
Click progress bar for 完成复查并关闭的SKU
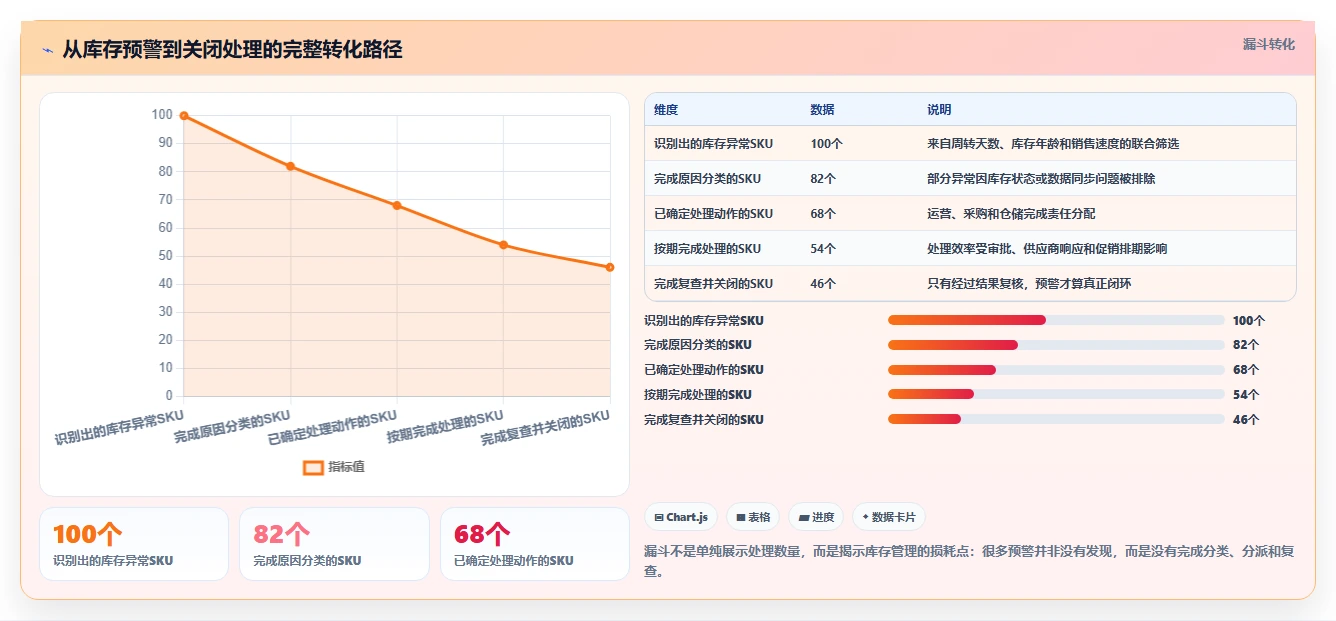tap(1056, 419)
